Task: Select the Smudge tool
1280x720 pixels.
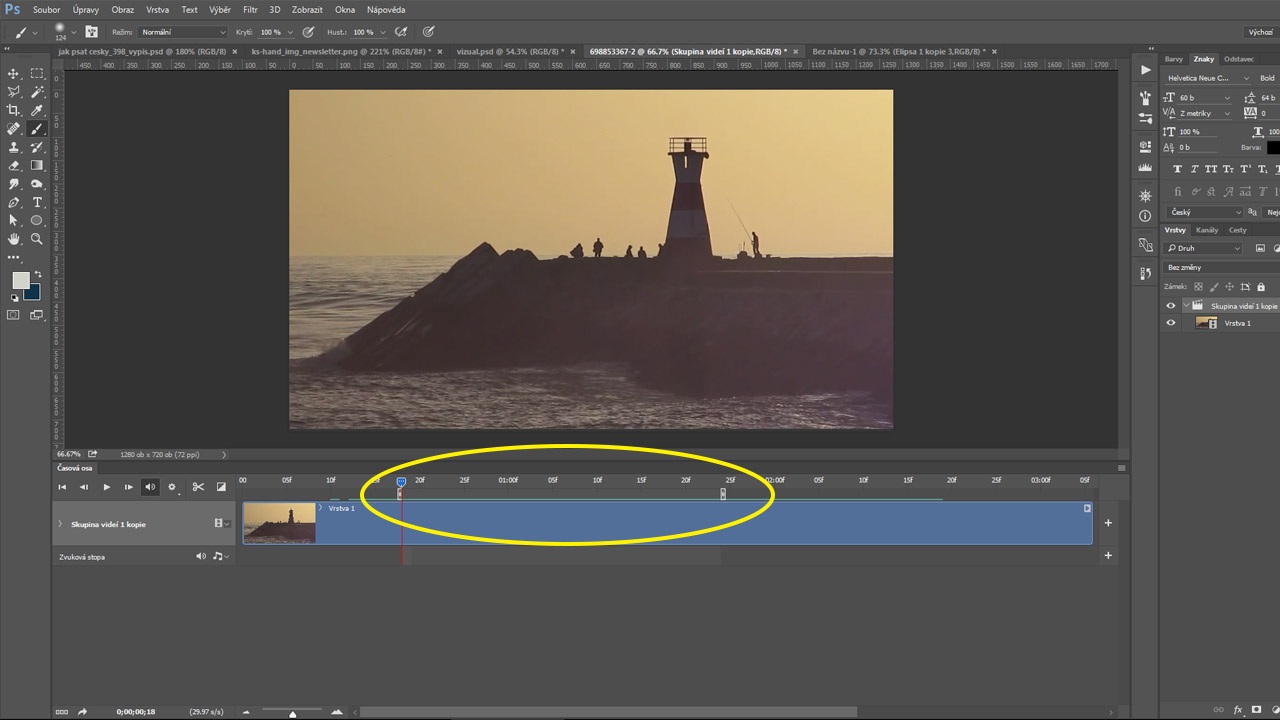Action: click(x=14, y=184)
